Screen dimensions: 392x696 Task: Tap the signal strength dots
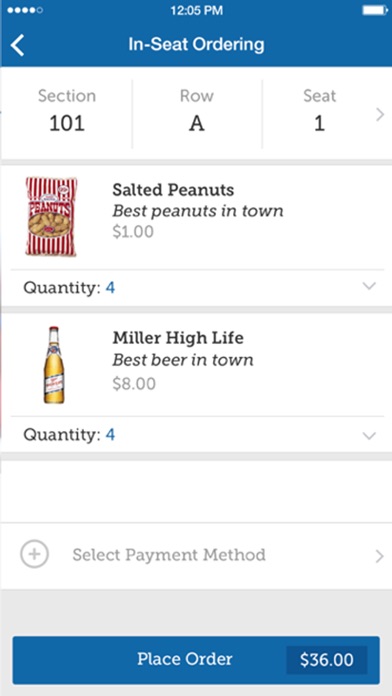tap(25, 10)
